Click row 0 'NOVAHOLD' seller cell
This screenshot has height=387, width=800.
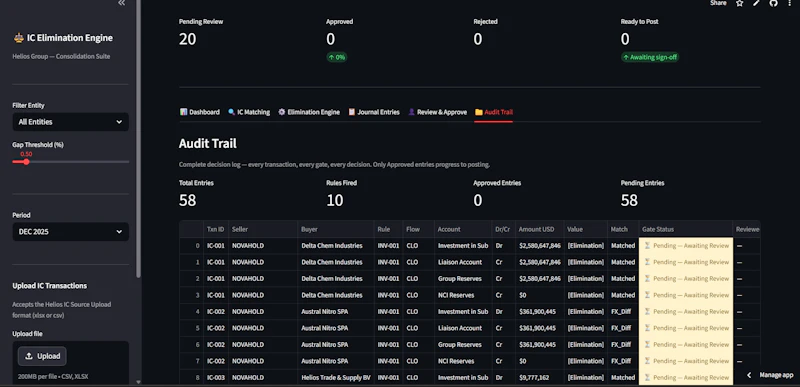pos(263,246)
